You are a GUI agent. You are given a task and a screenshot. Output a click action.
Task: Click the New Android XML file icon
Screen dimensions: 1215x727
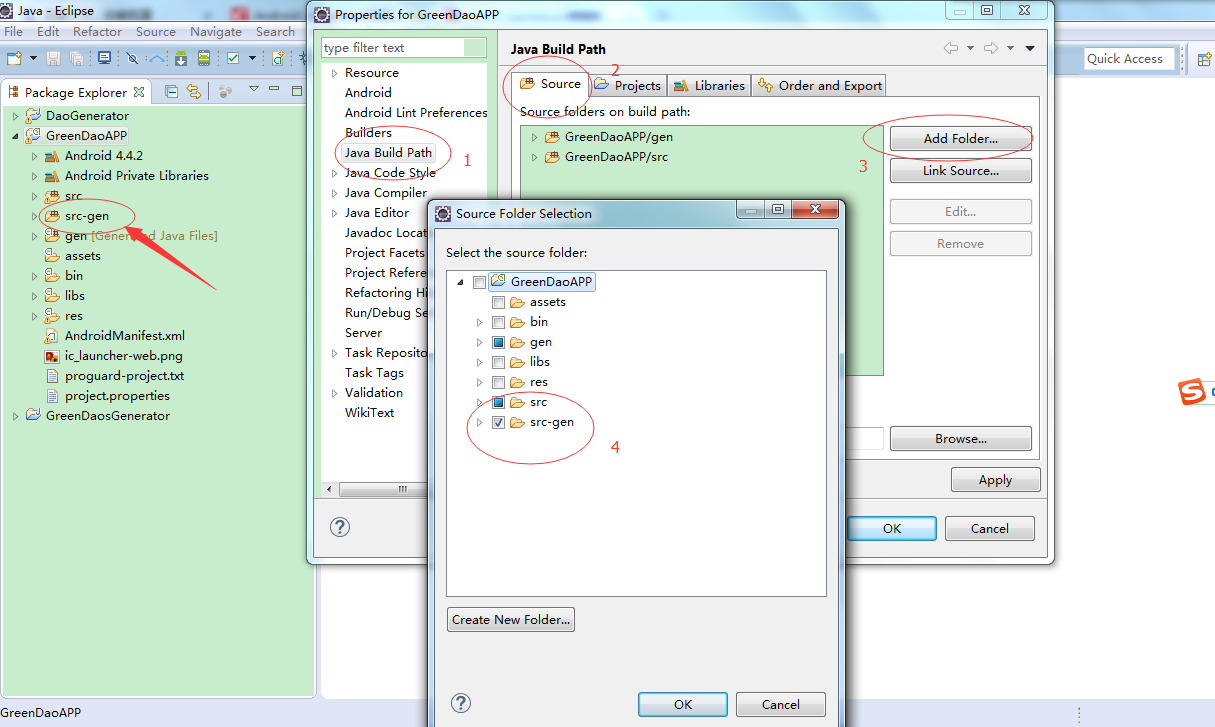click(277, 58)
